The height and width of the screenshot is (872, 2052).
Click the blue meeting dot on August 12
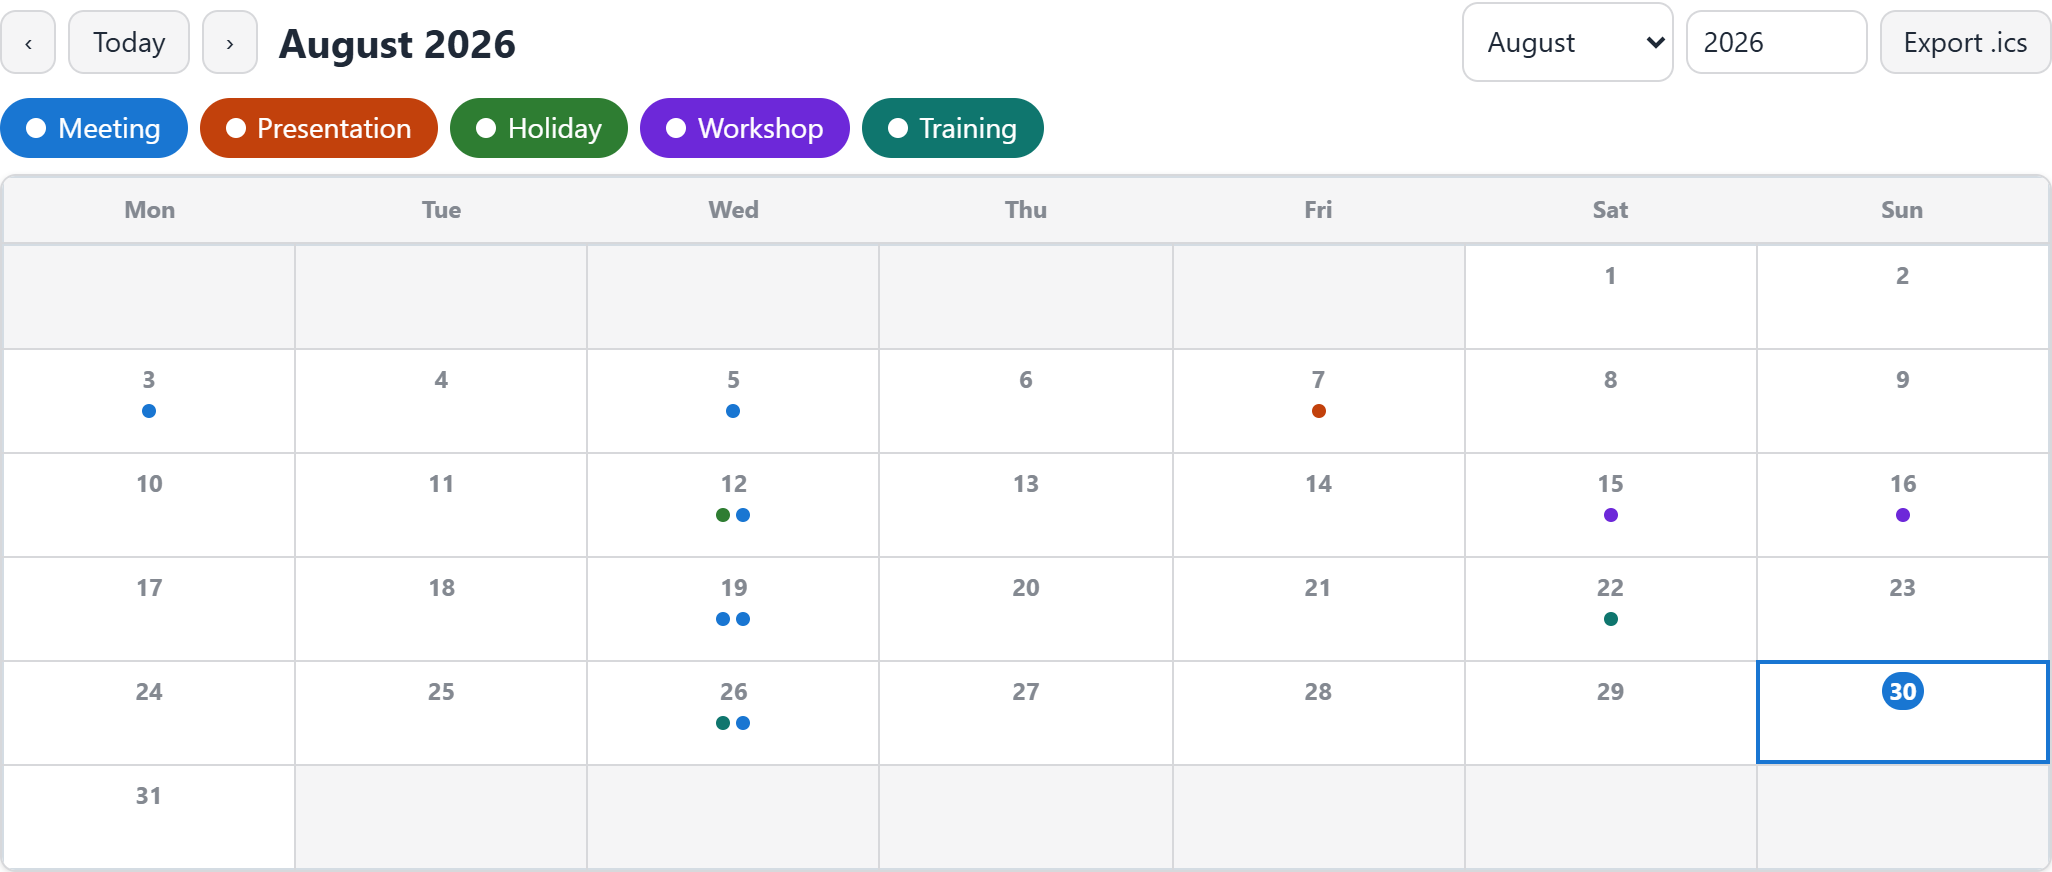tap(743, 515)
